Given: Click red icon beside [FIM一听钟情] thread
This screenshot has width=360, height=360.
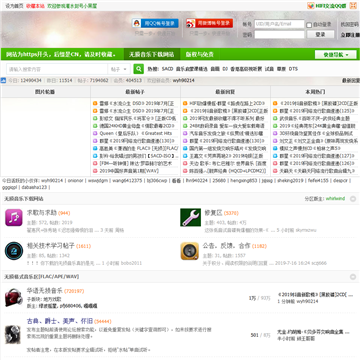Looking at the screenshot, I should [95, 163].
